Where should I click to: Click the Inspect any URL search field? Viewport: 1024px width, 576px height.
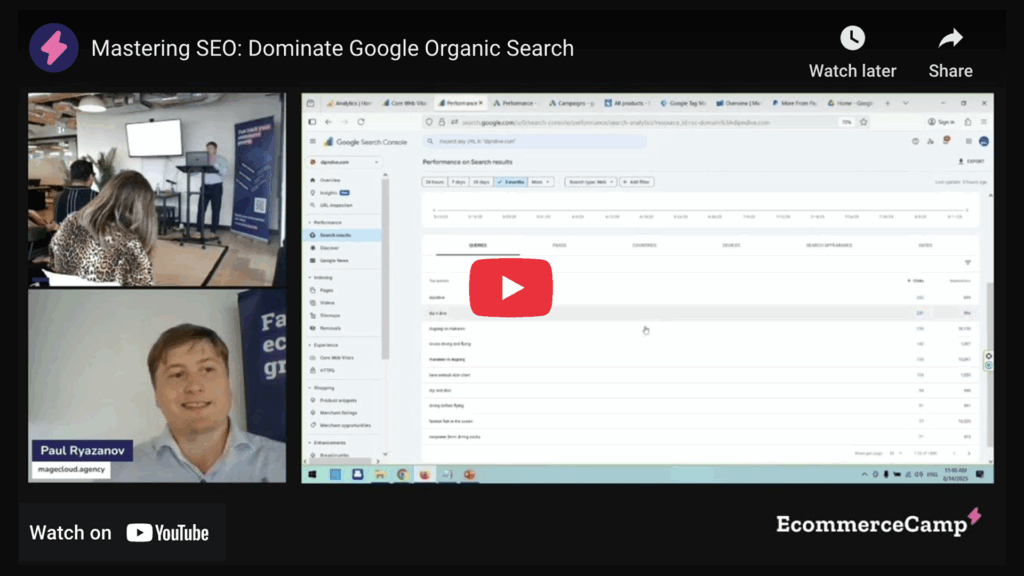pyautogui.click(x=534, y=141)
